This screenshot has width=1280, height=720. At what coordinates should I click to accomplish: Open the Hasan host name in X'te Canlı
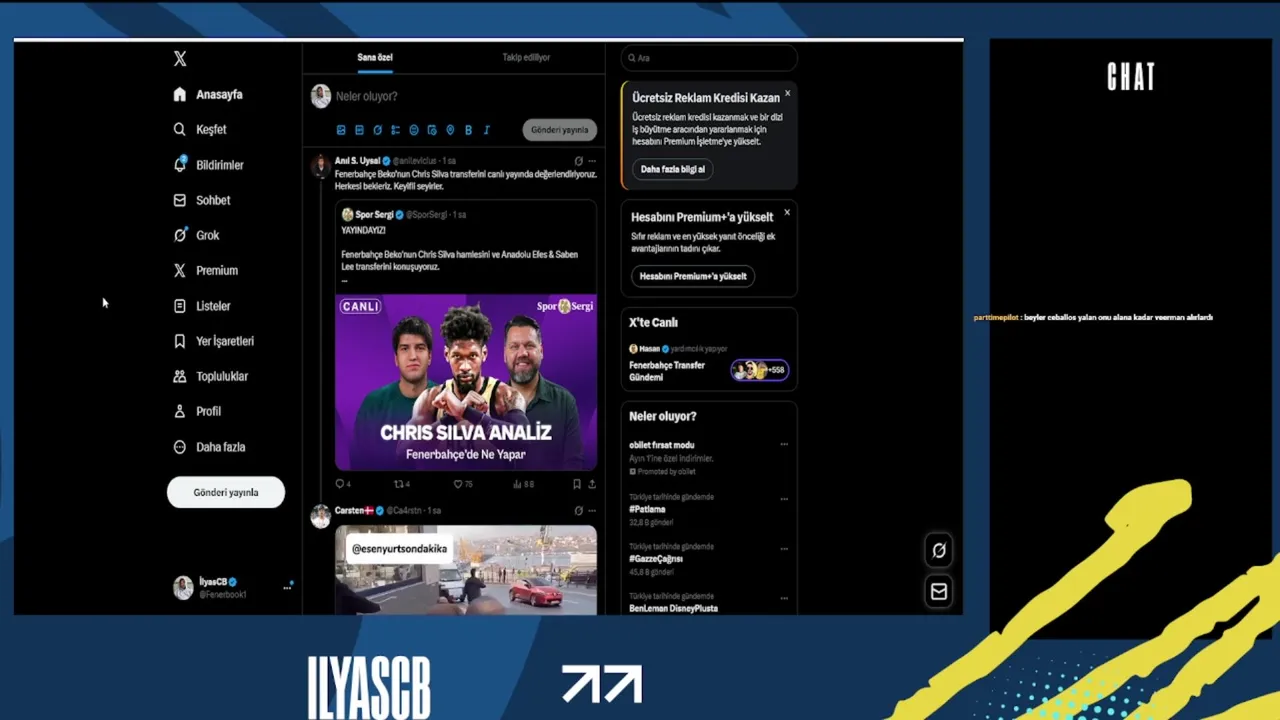click(x=650, y=349)
